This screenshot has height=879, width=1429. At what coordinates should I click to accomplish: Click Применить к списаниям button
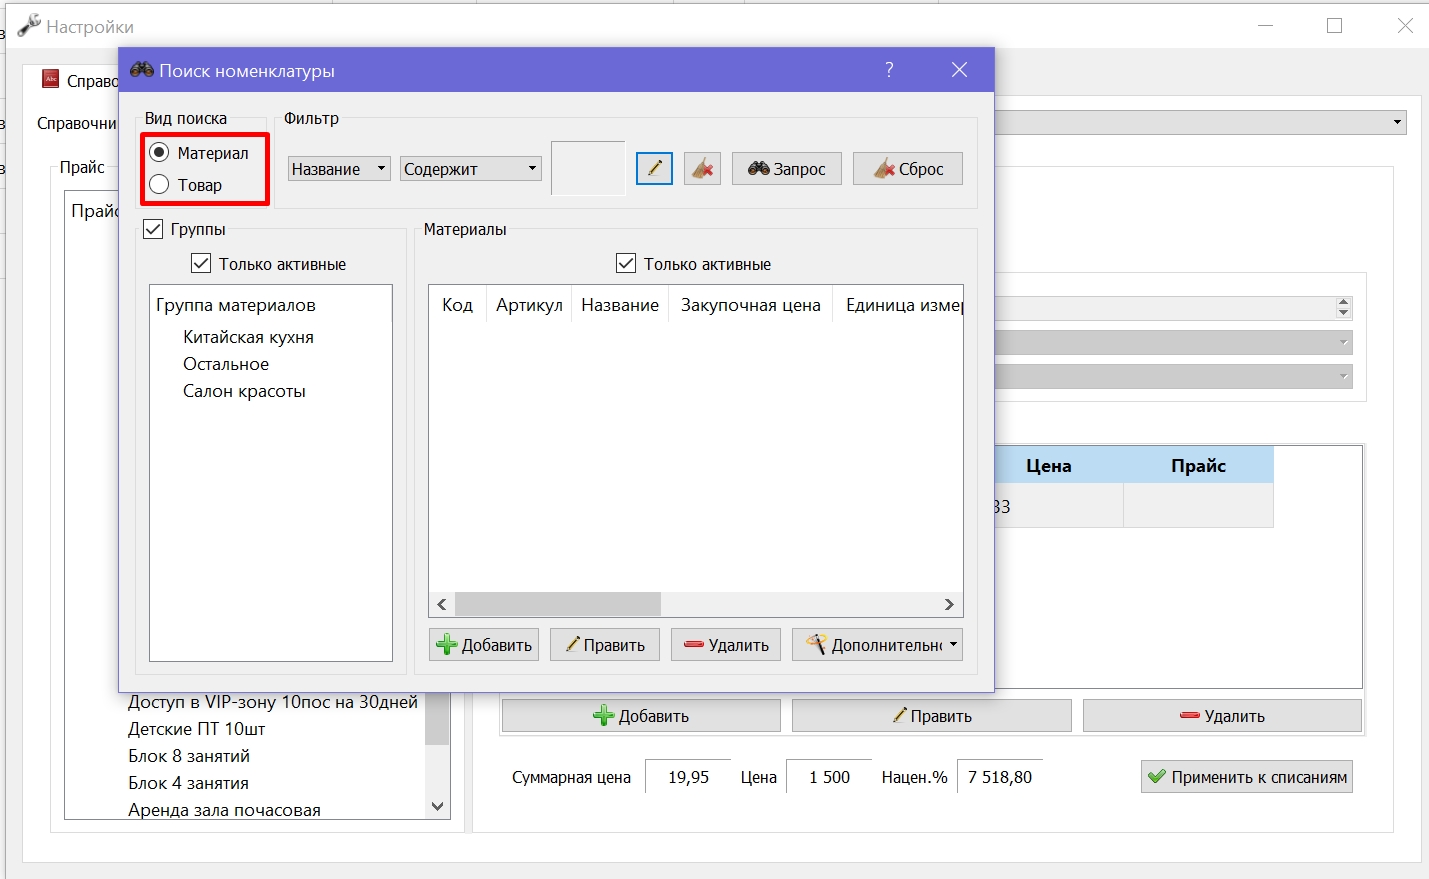coord(1247,777)
